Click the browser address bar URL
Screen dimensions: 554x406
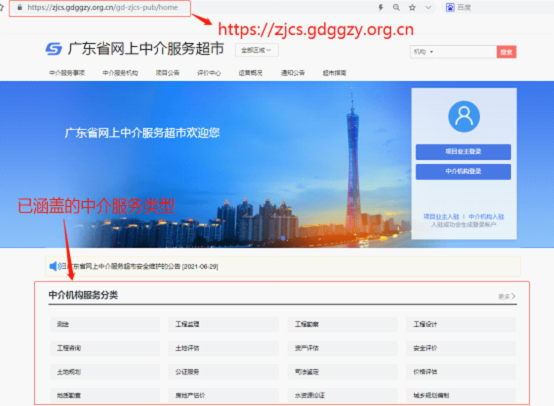102,7
